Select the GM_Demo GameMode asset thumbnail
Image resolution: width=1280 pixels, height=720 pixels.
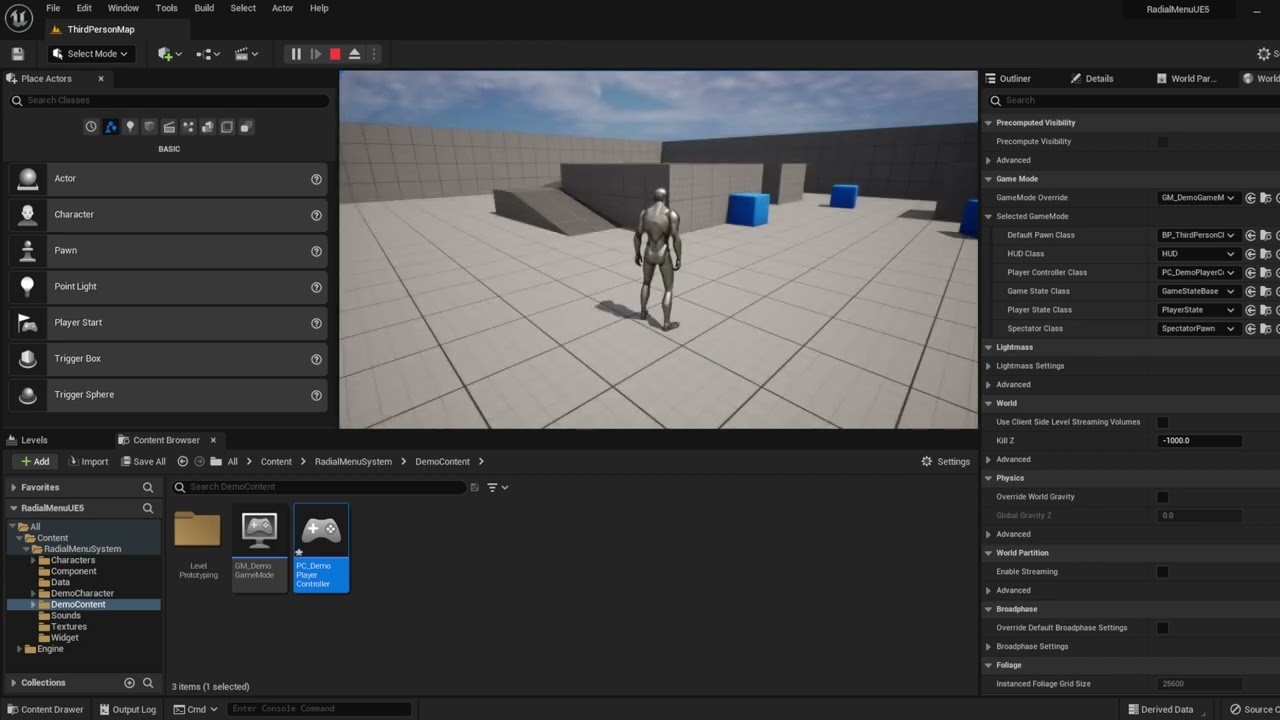click(259, 547)
